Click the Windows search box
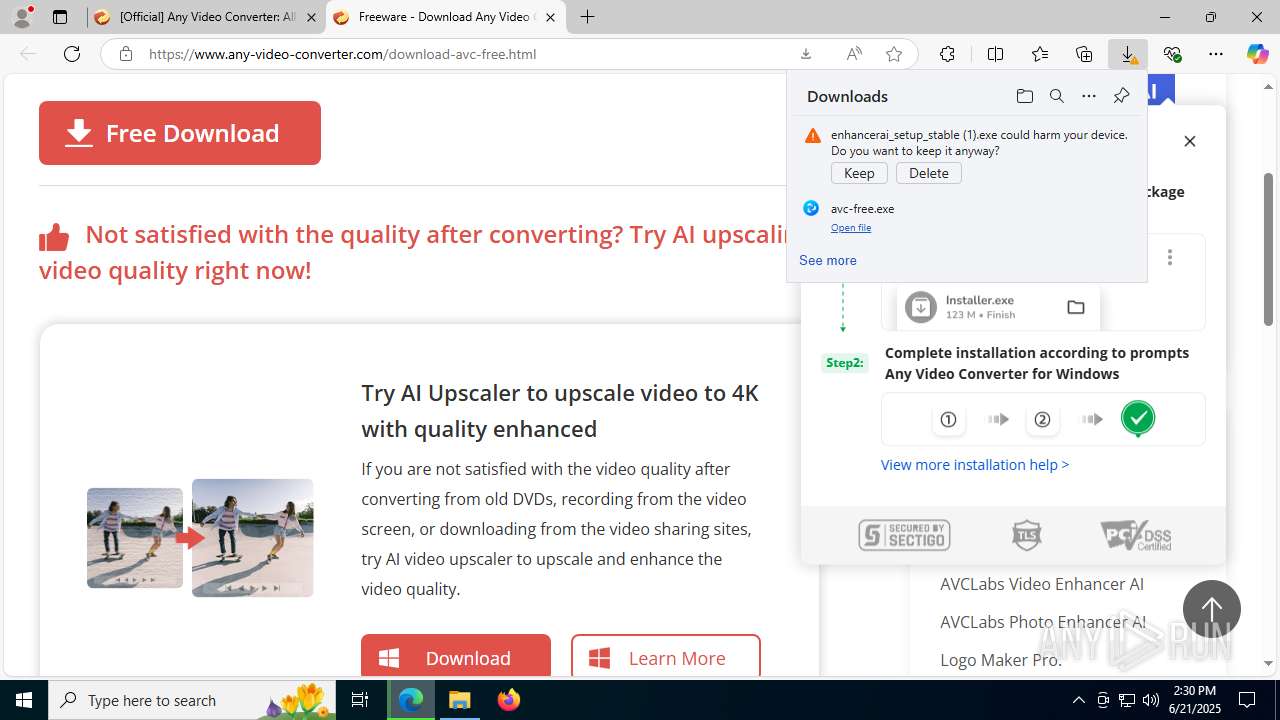 [192, 700]
